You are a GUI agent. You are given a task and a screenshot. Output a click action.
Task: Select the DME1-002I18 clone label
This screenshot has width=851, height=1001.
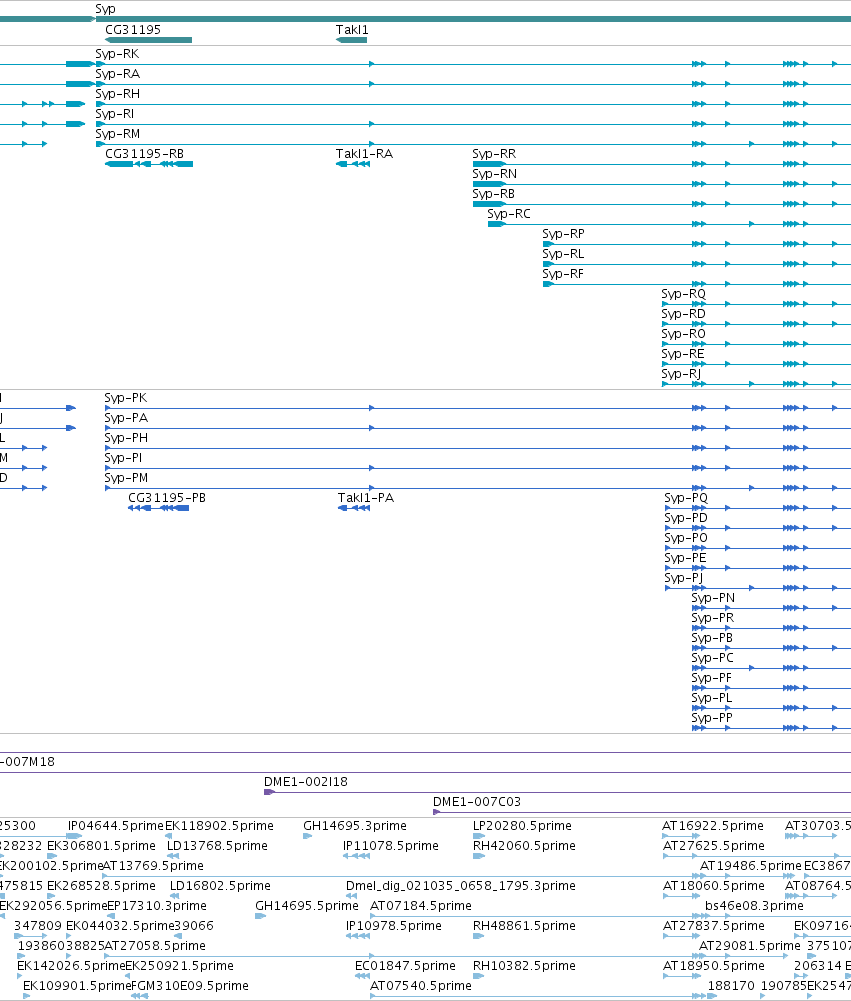(x=306, y=781)
